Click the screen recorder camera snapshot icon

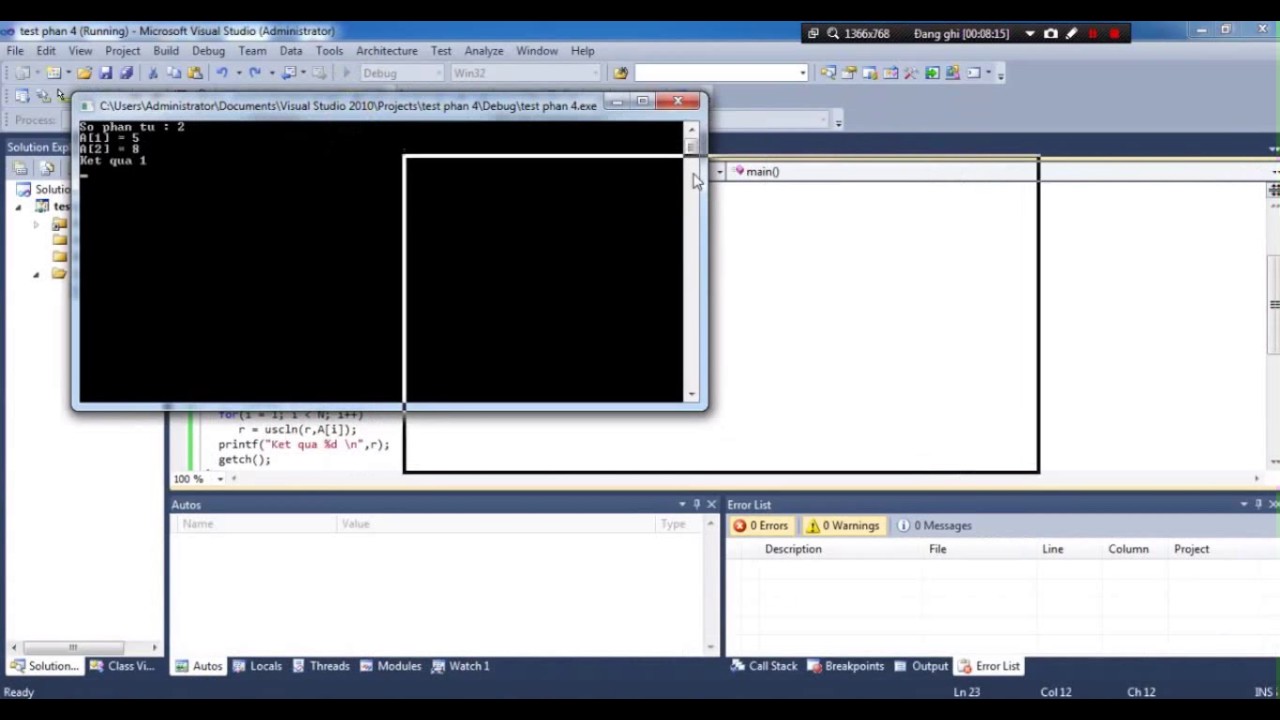[1051, 34]
